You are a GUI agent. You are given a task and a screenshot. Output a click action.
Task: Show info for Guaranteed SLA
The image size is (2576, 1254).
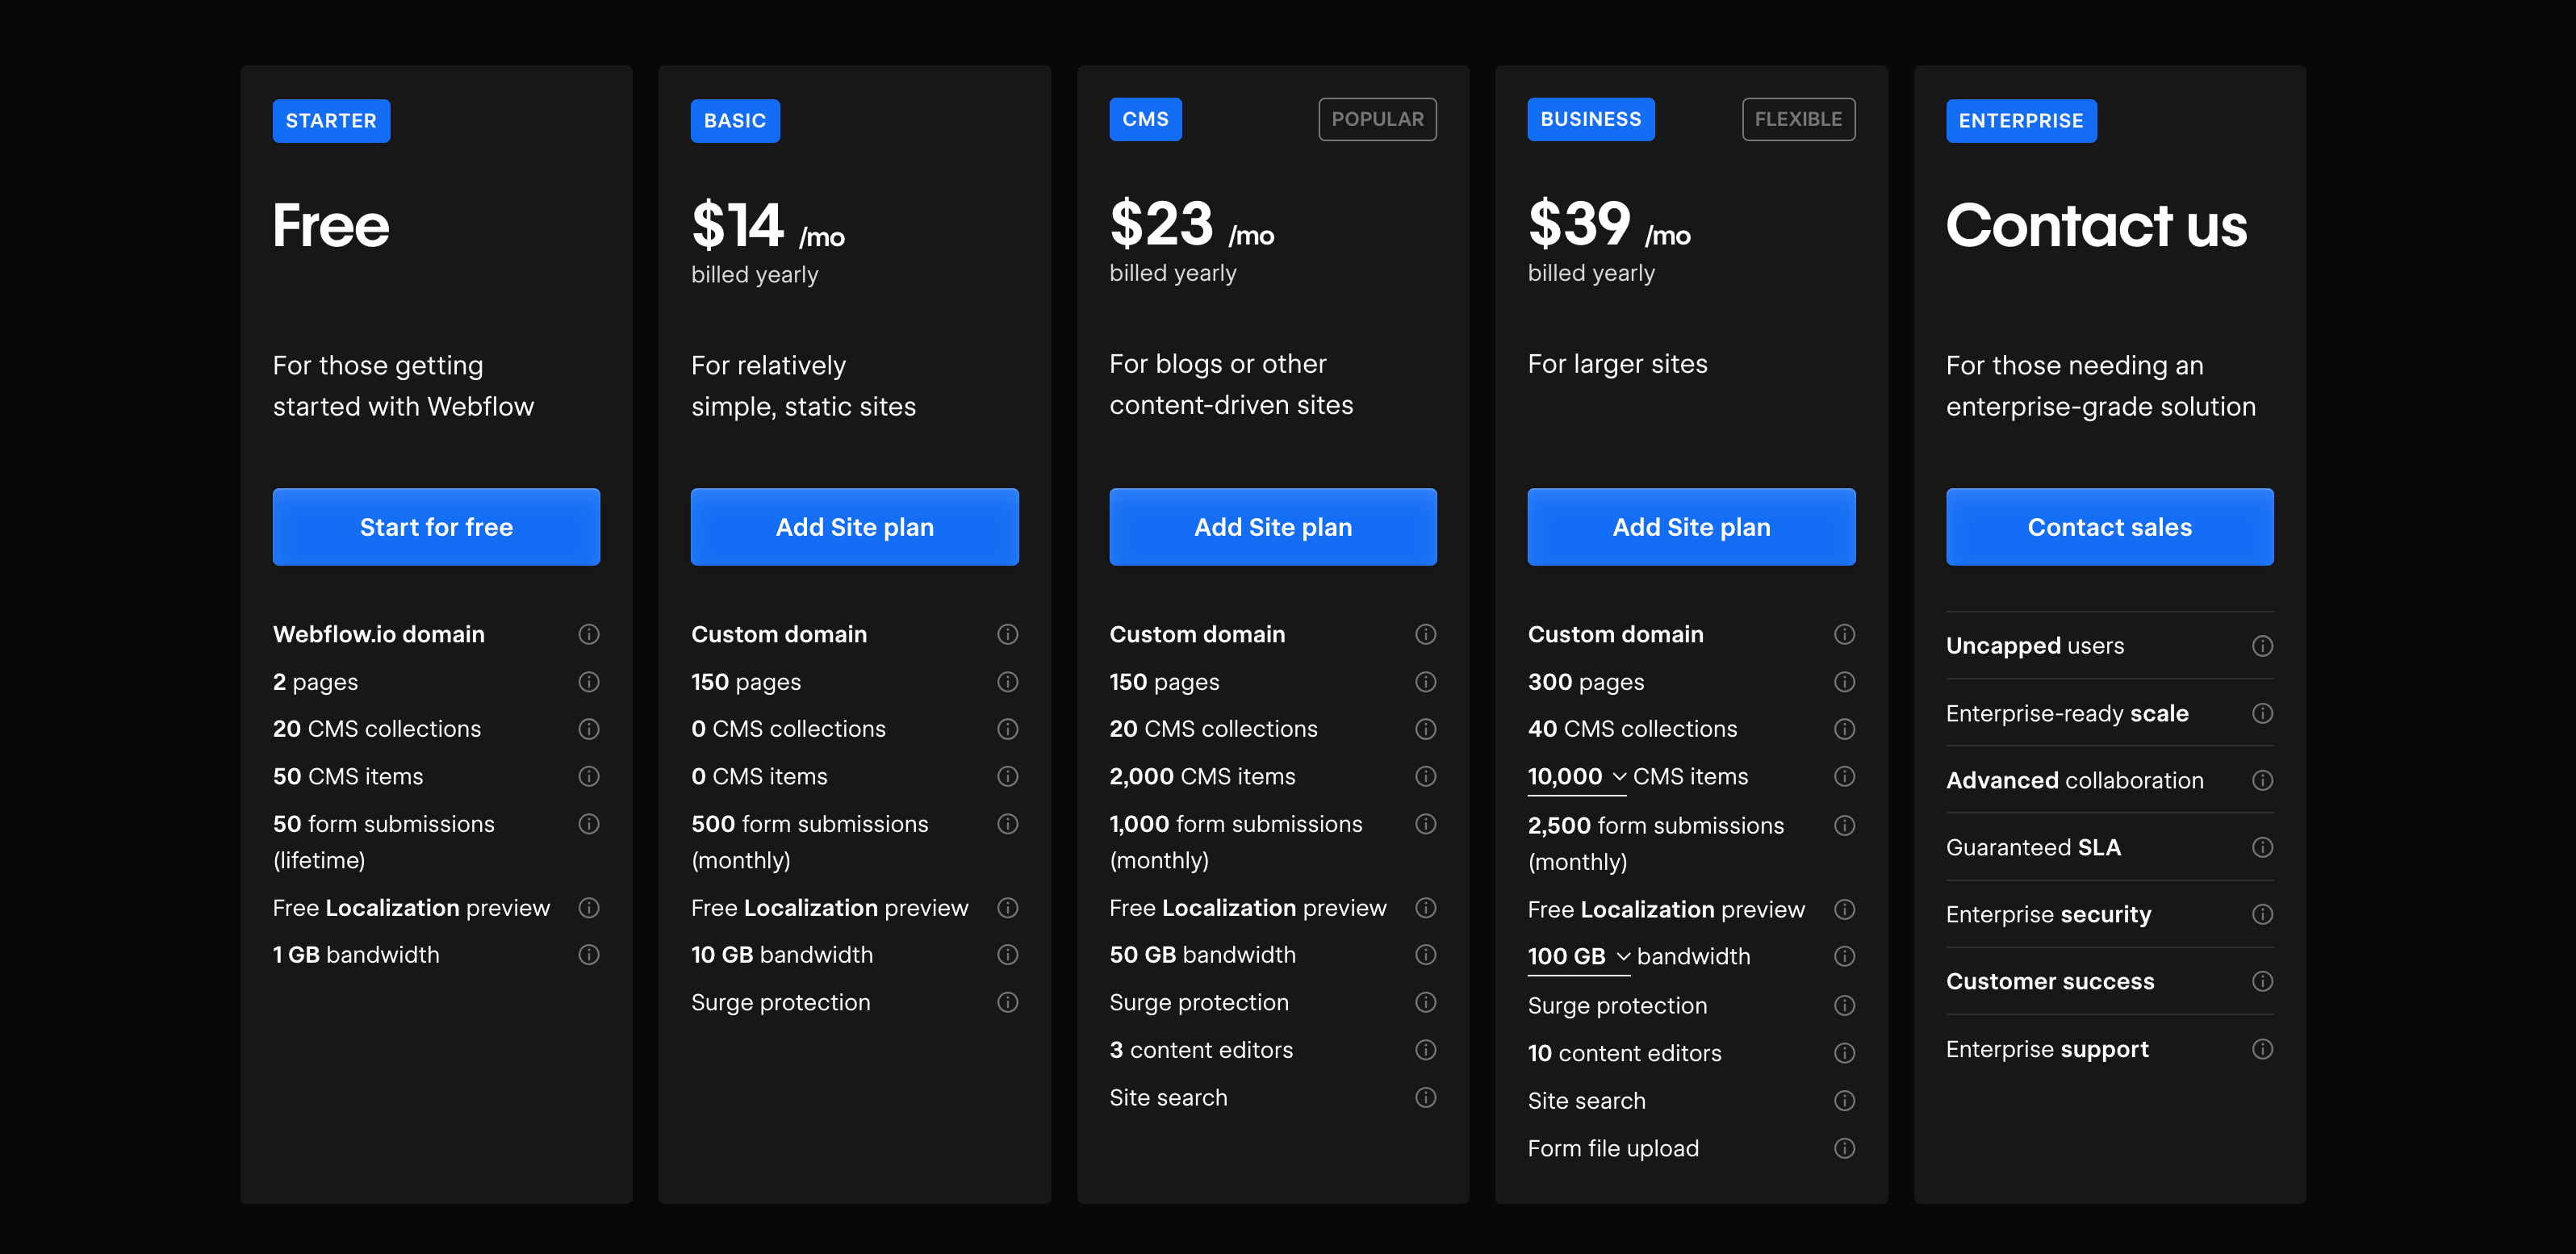click(x=2263, y=848)
